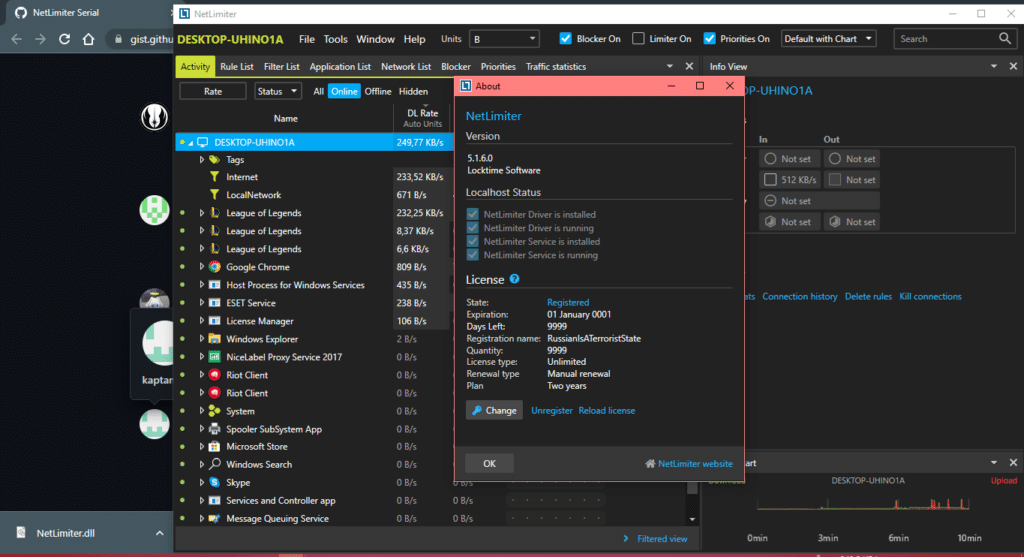1024x557 pixels.
Task: Click the traffic chart for DESKTOP-UHINO1A
Action: (x=863, y=503)
